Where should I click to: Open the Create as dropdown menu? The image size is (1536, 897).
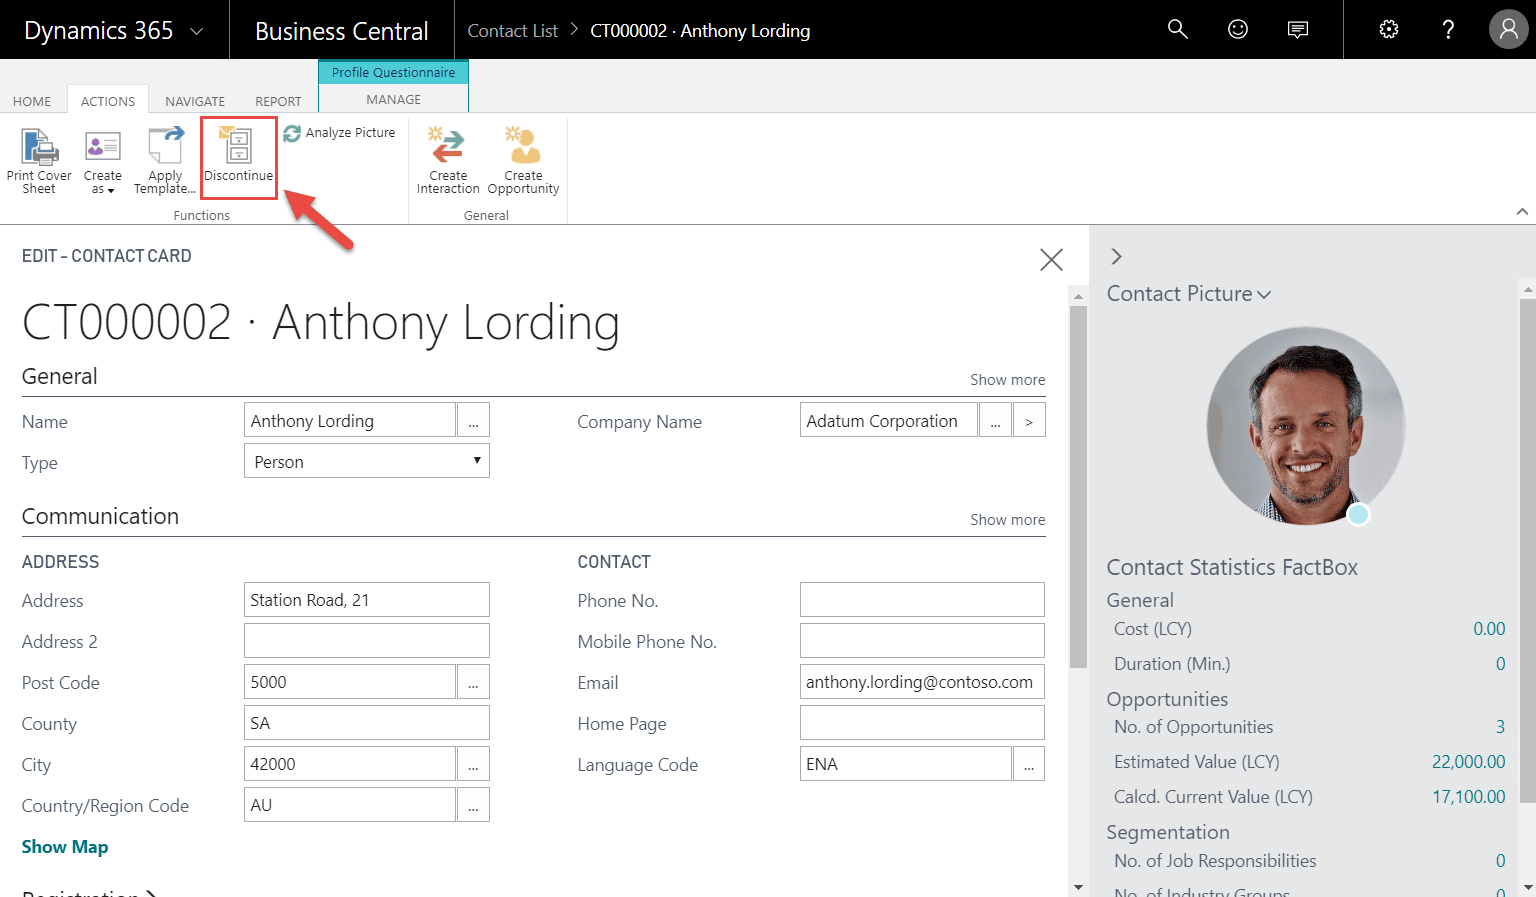pos(102,160)
